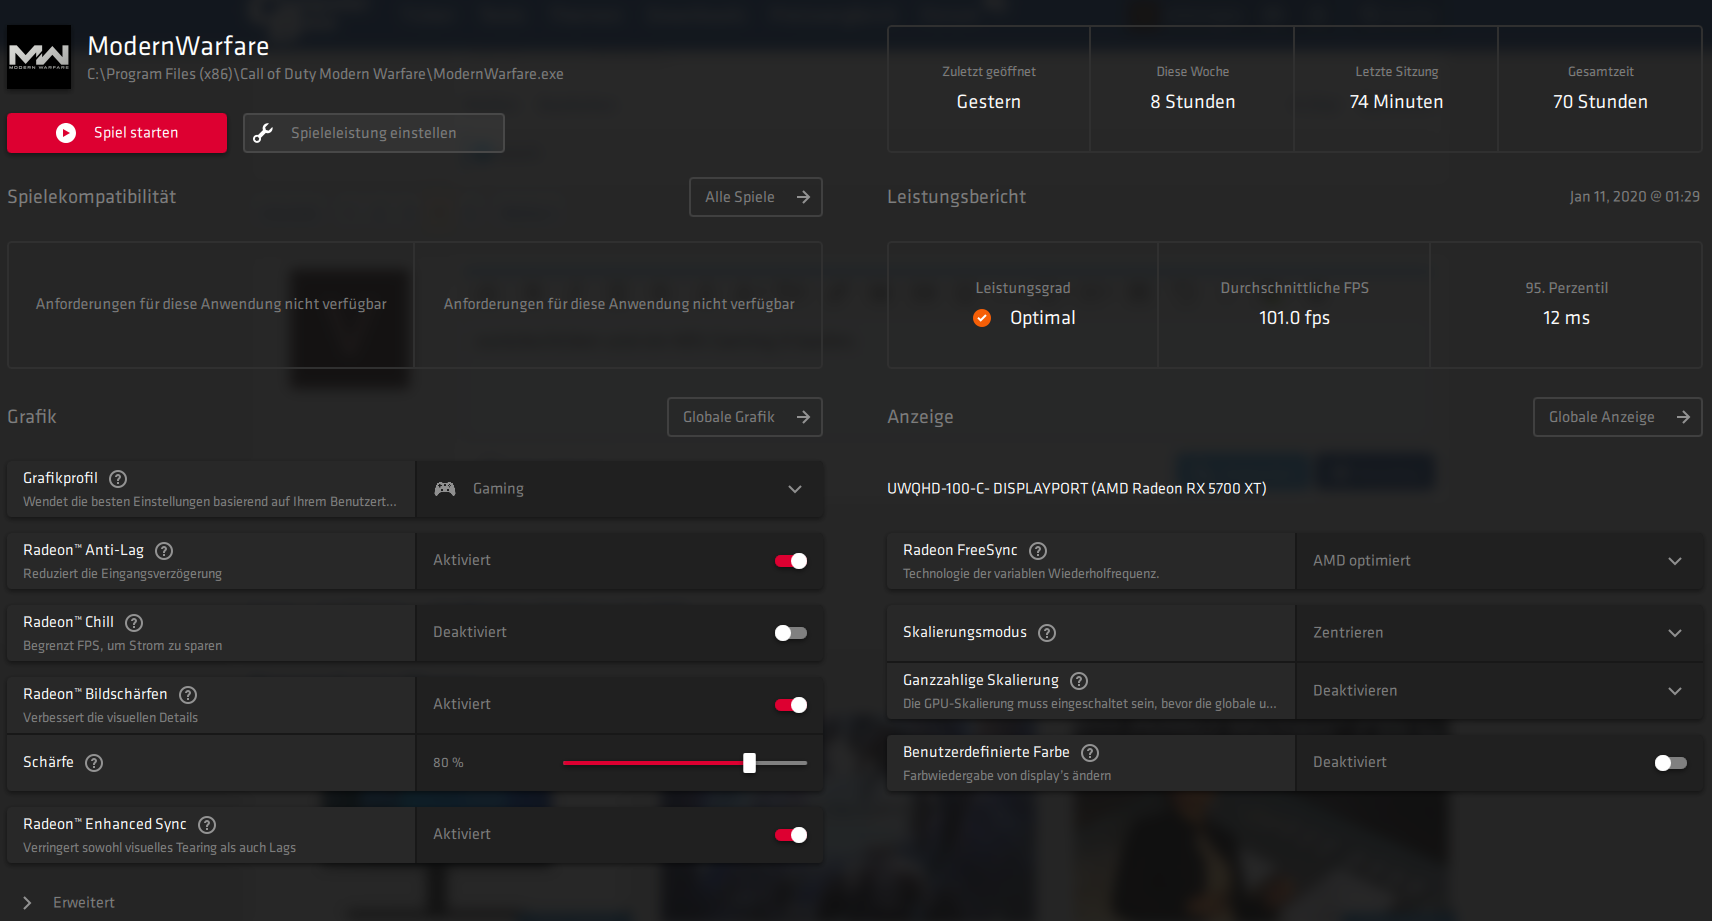Click the play icon in Spiel starten
1712x921 pixels.
tap(66, 133)
